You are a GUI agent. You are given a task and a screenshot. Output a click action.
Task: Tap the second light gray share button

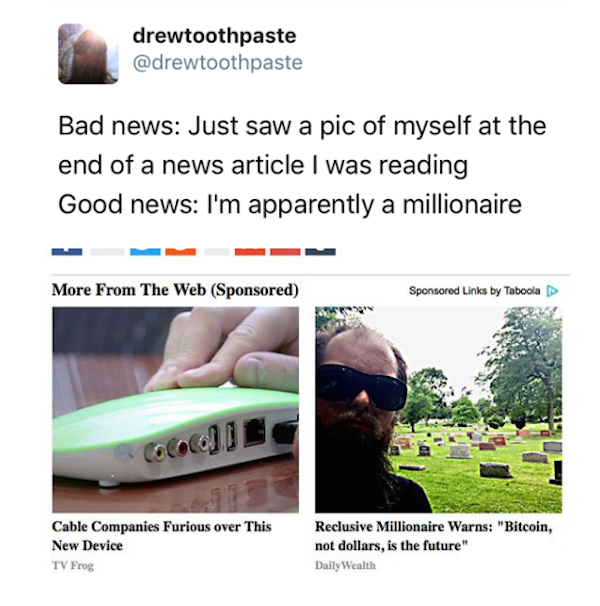click(217, 252)
